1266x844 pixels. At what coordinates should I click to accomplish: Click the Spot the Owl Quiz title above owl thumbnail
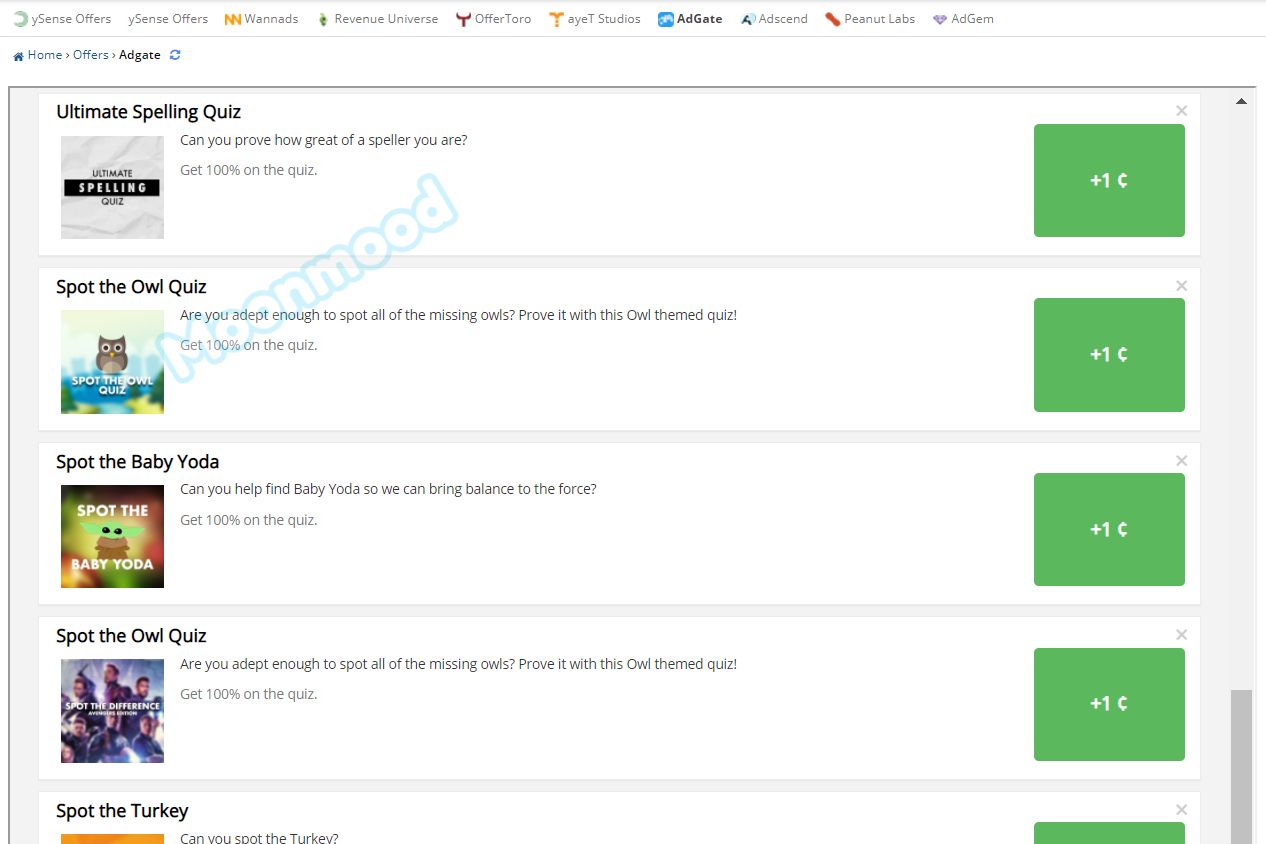click(x=131, y=287)
